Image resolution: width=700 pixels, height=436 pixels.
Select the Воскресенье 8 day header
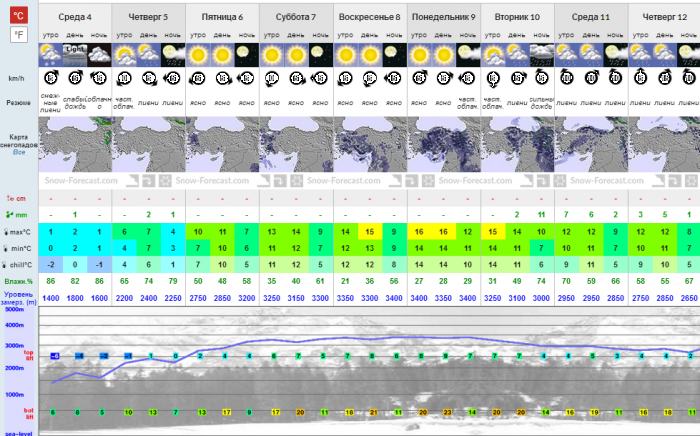click(x=370, y=17)
